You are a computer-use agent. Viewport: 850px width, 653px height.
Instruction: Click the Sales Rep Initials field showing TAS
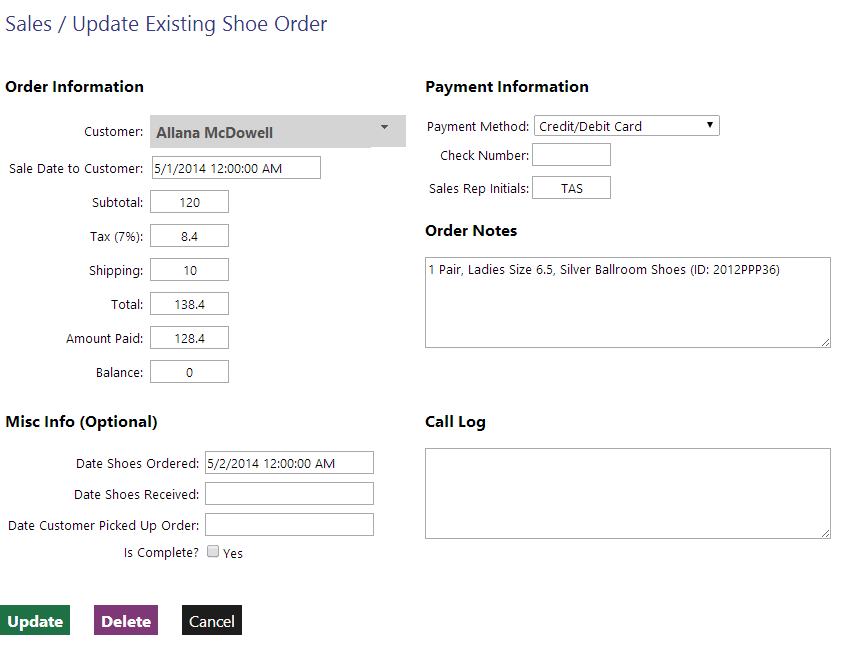coord(571,187)
